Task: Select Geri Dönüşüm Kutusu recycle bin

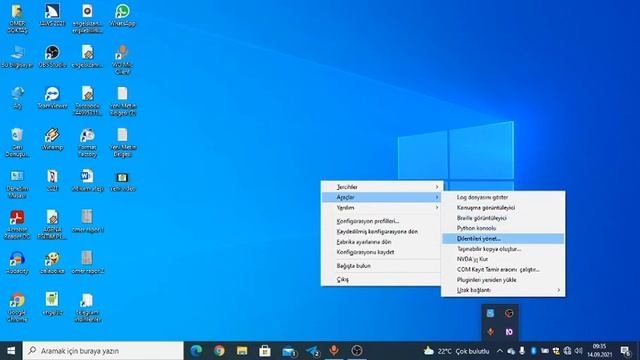Action: [17, 142]
